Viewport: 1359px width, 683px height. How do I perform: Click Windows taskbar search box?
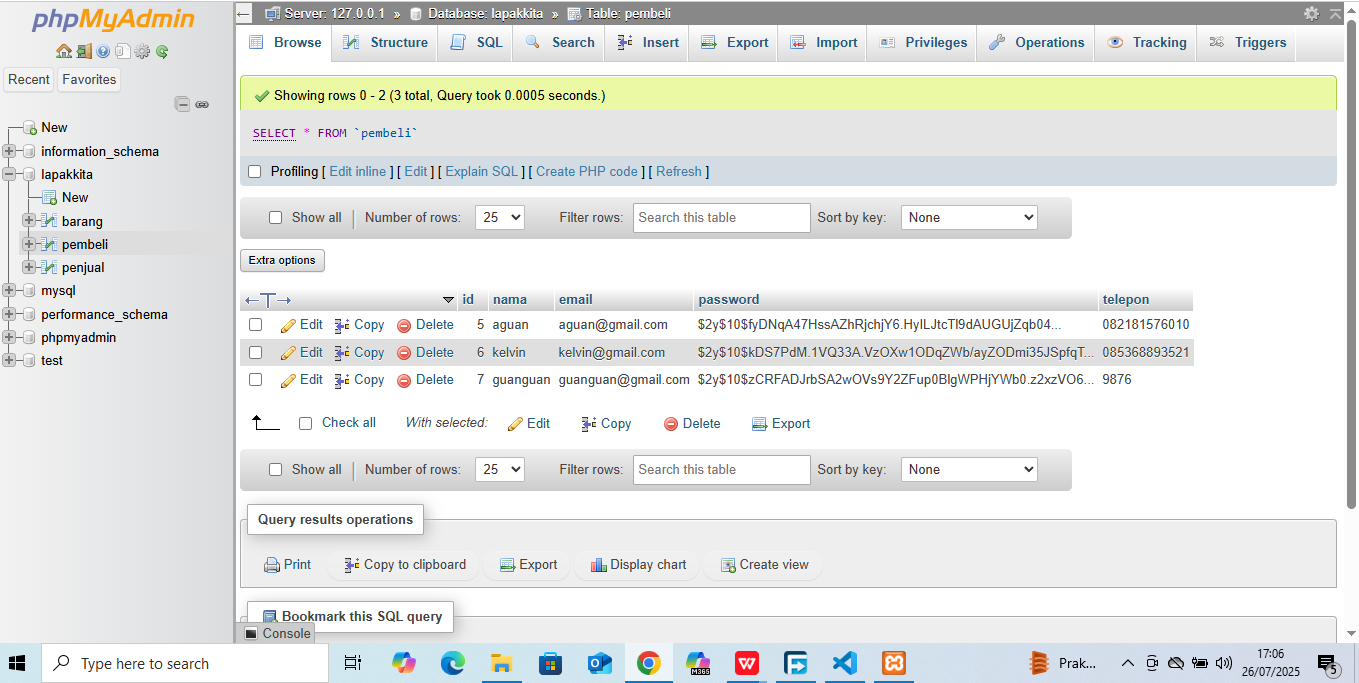[x=184, y=663]
